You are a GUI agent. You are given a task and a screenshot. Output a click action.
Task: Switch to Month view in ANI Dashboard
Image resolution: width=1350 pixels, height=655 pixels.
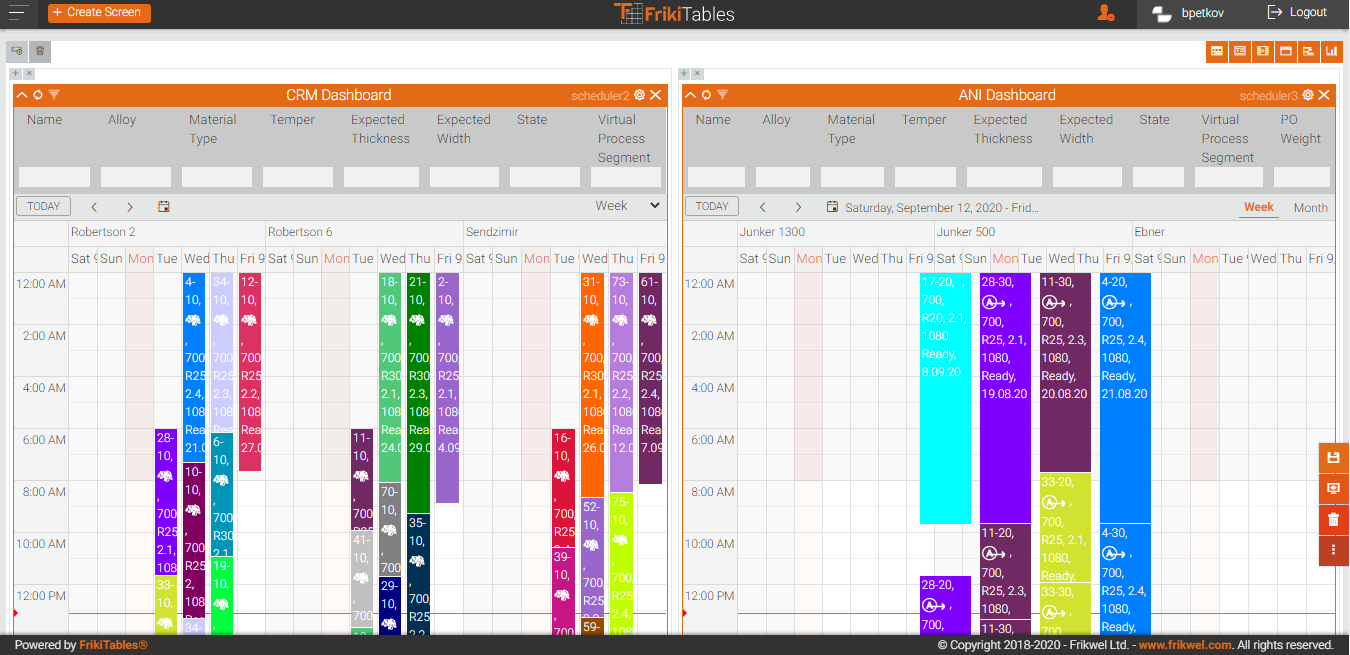(1310, 208)
